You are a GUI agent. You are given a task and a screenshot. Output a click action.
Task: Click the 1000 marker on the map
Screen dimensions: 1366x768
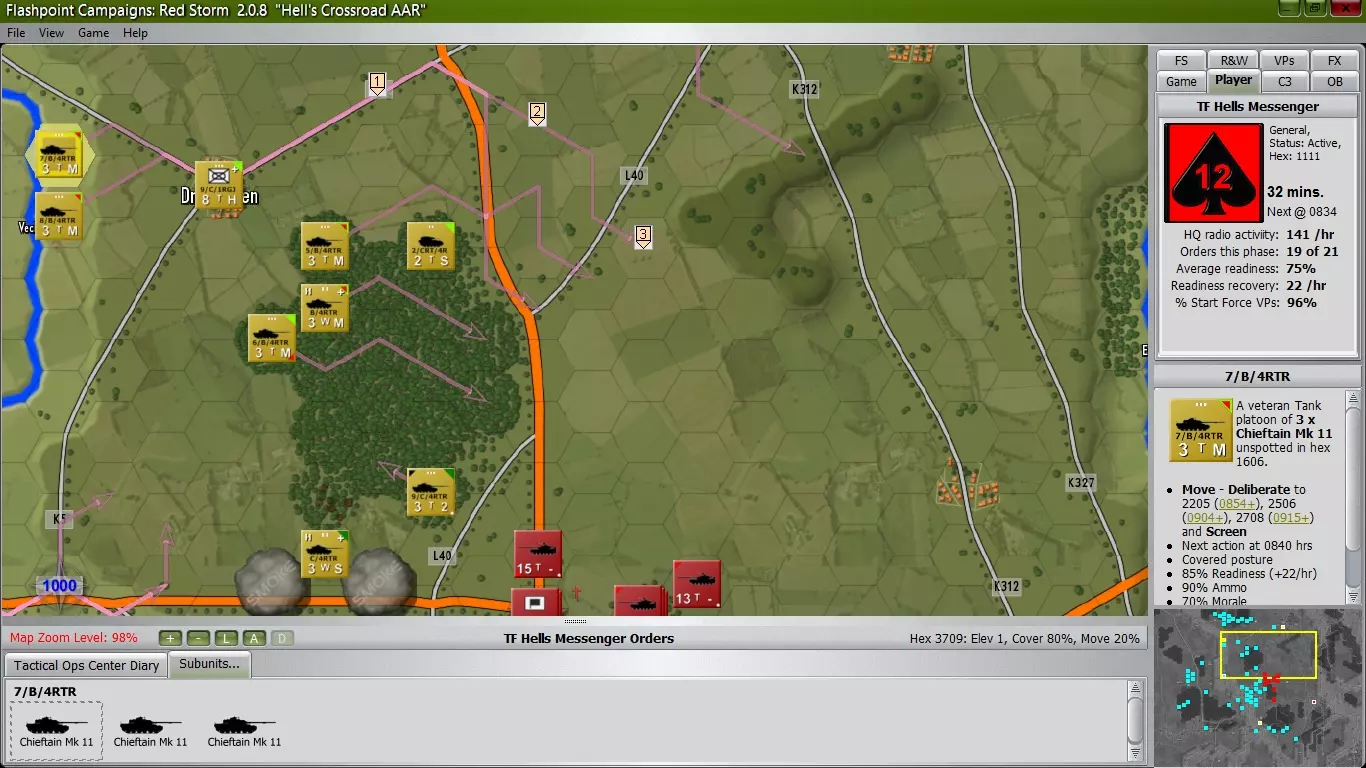point(59,586)
